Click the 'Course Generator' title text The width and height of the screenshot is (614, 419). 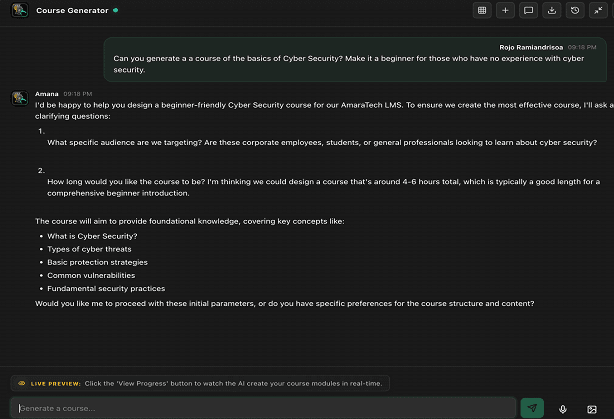72,11
